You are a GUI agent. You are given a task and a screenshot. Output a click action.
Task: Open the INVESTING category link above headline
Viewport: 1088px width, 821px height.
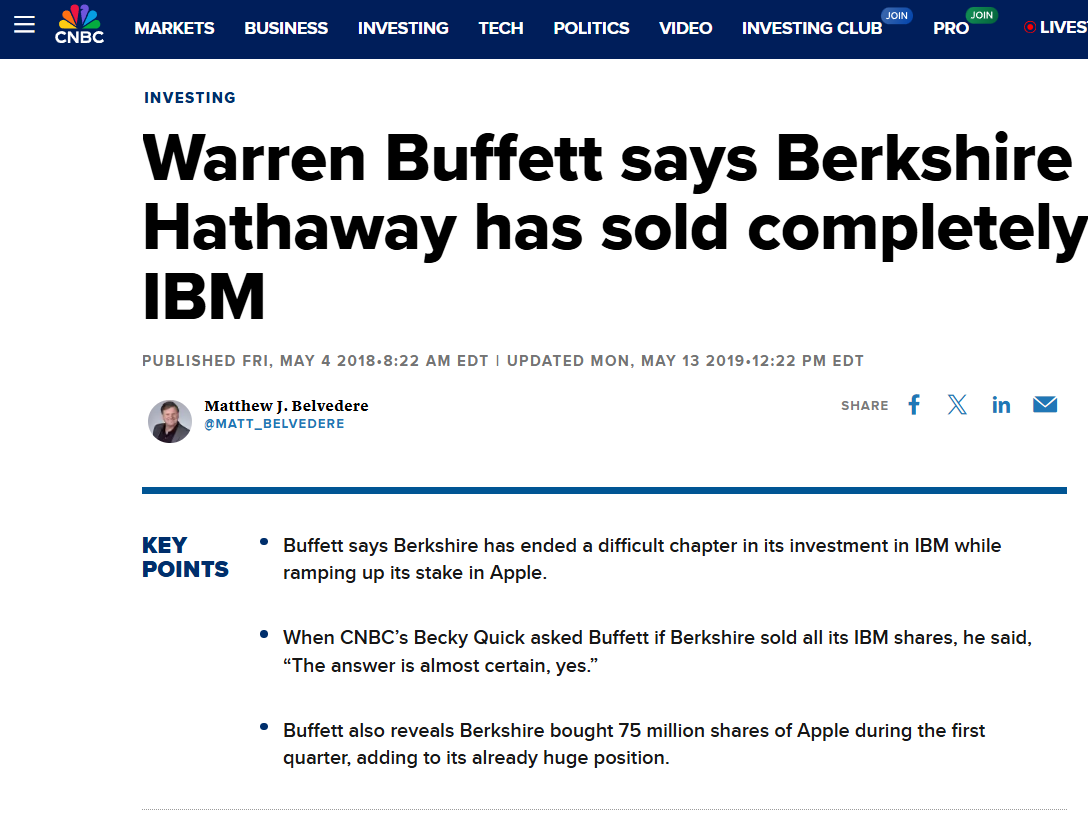190,98
